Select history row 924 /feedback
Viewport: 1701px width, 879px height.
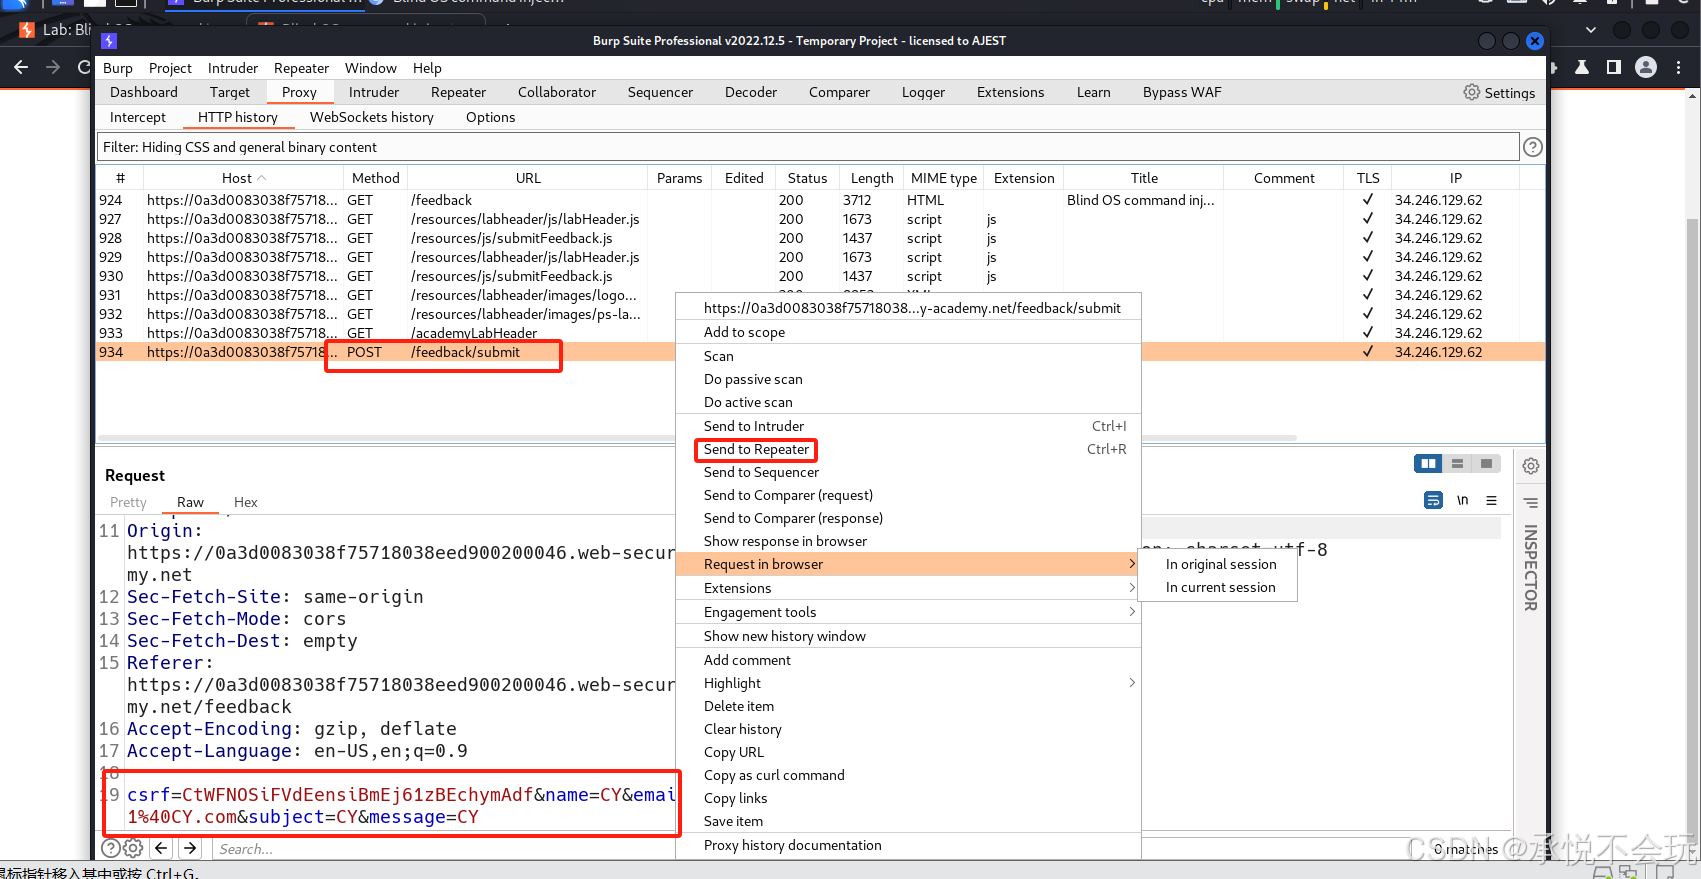pos(820,200)
